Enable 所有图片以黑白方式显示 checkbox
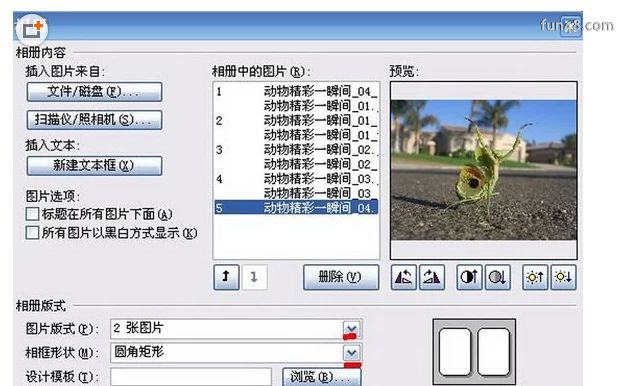Screen dimensions: 635x386 coord(32,233)
